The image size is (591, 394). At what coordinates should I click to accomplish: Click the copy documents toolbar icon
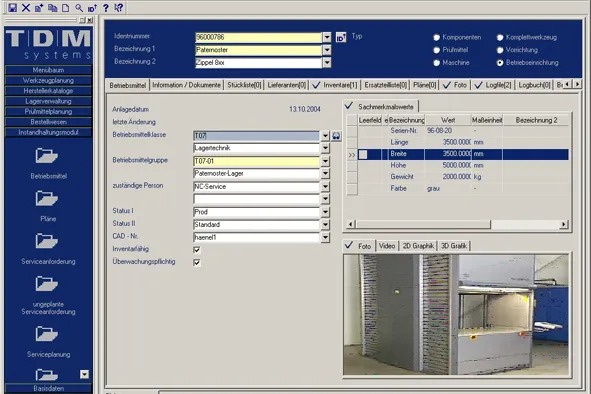[52, 8]
